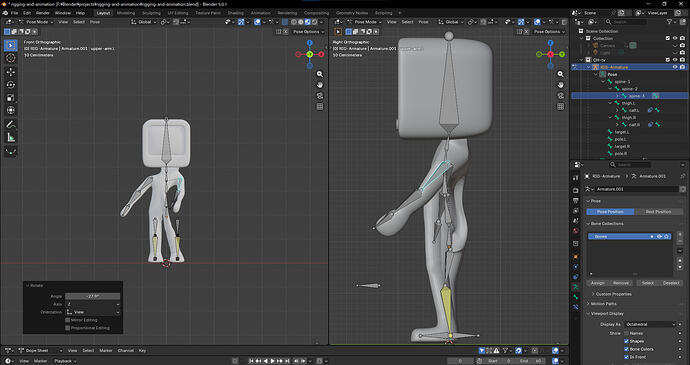Select the Scale tool in left toolbar
This screenshot has height=365, width=690.
(11, 97)
